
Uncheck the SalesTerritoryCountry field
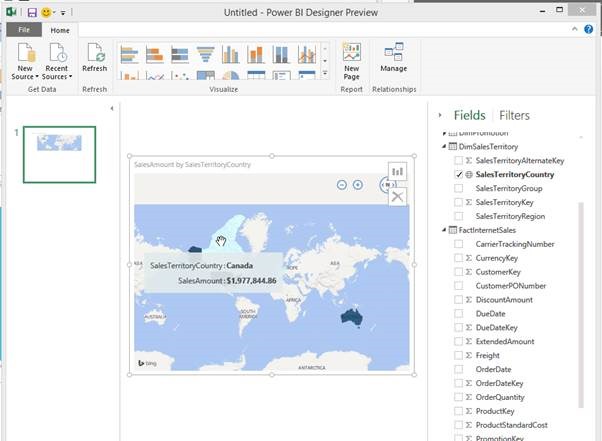(458, 174)
